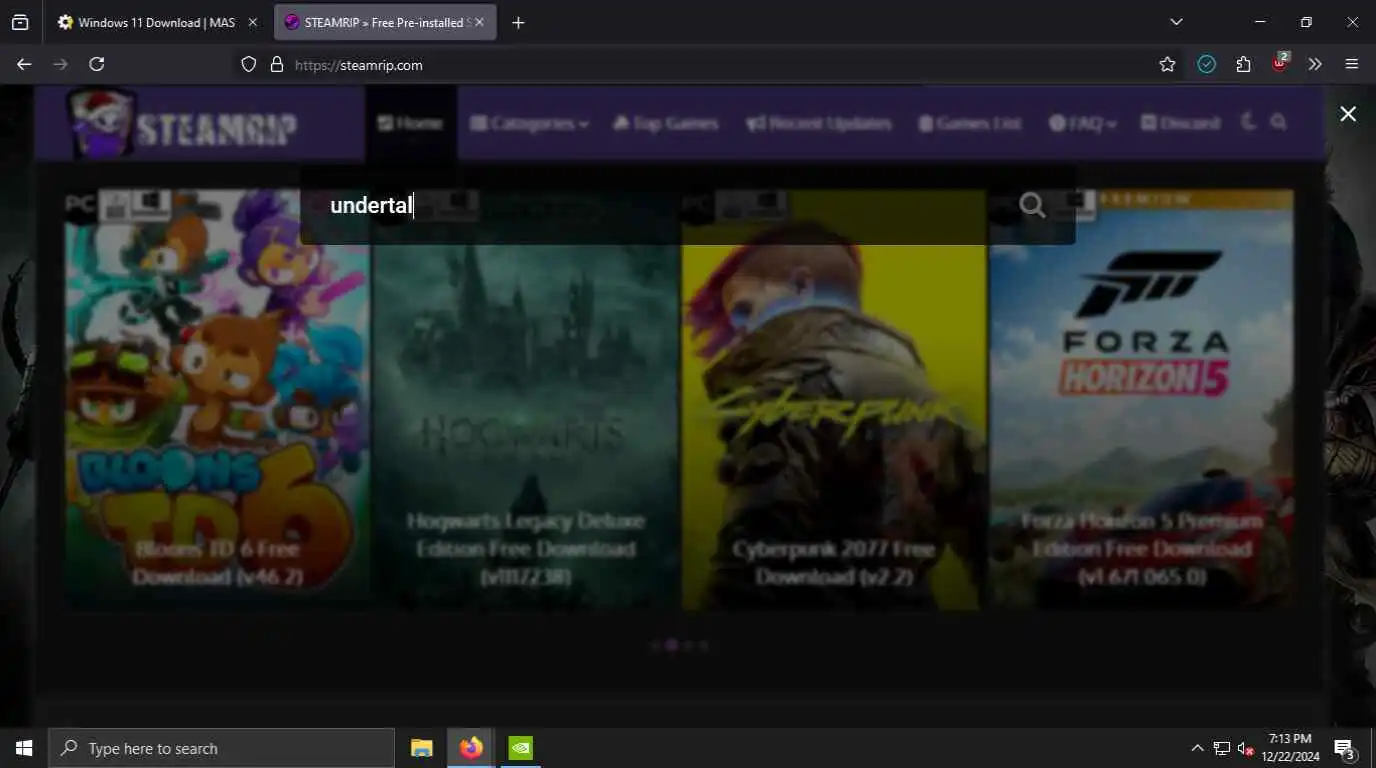Open the extensions puzzle icon
Screen dimensions: 1376x768
[1243, 64]
